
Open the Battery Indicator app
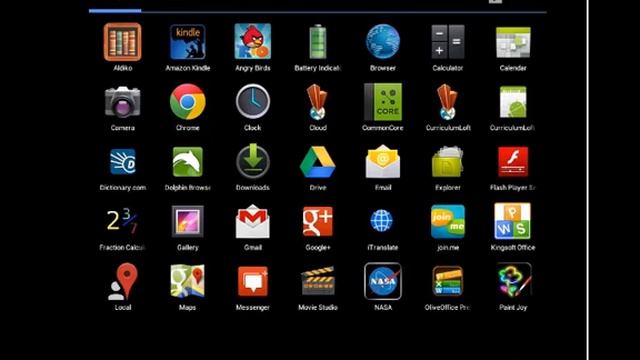tap(318, 41)
